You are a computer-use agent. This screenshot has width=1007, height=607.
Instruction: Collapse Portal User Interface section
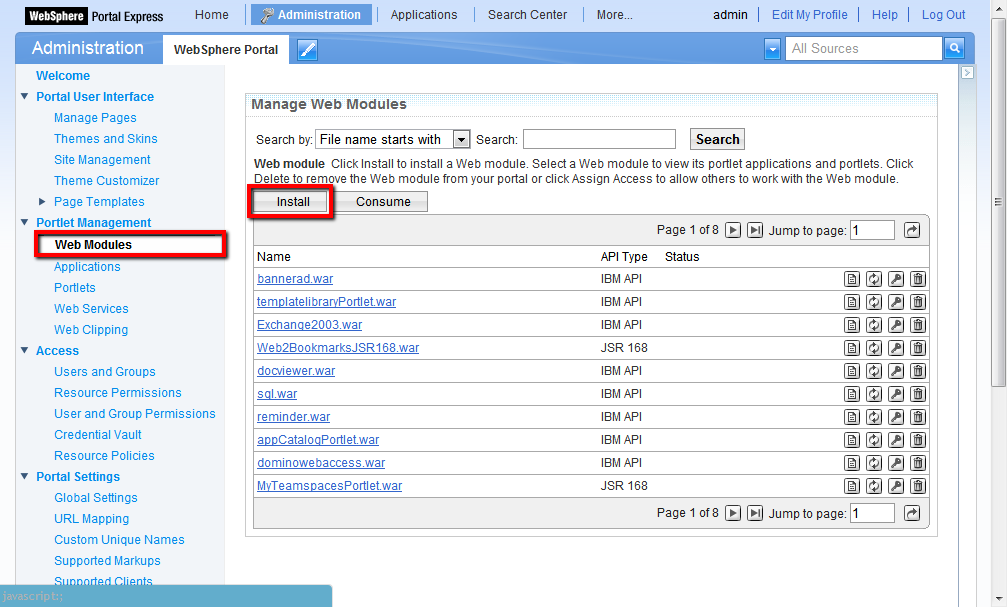[x=24, y=96]
